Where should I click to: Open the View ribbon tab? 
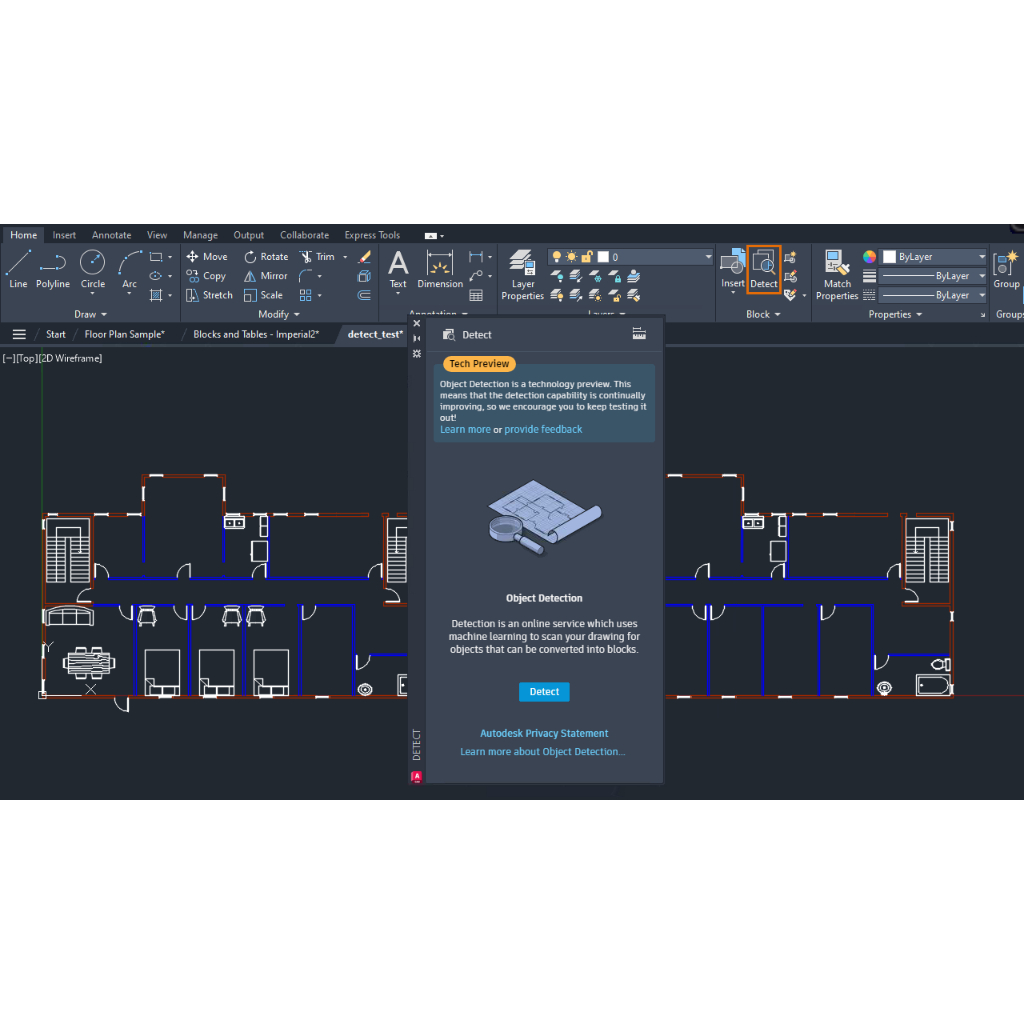coord(157,235)
